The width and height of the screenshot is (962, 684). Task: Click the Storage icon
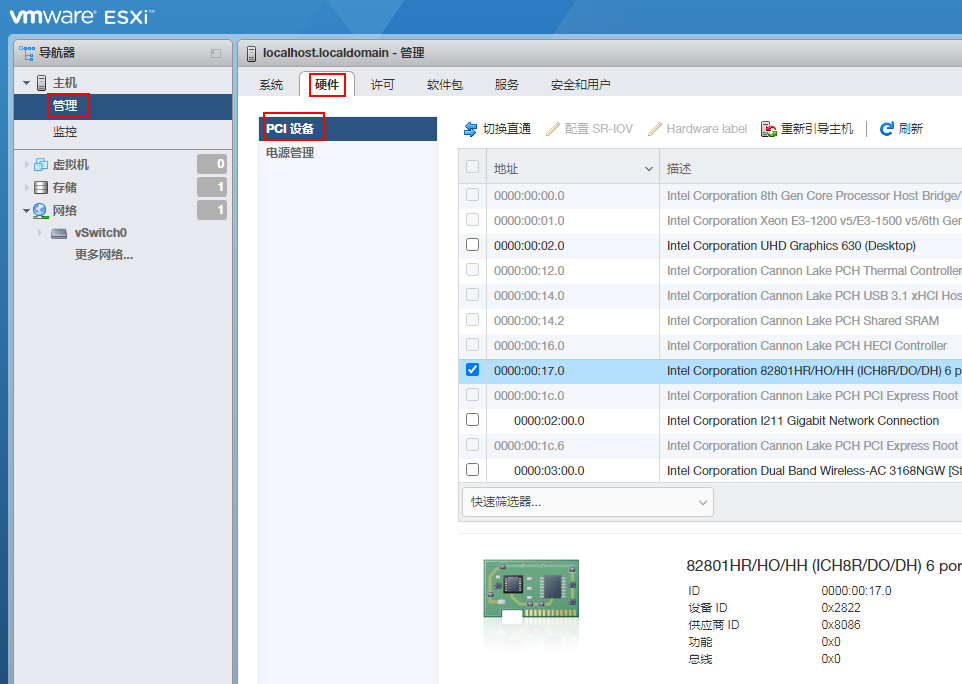pos(41,187)
